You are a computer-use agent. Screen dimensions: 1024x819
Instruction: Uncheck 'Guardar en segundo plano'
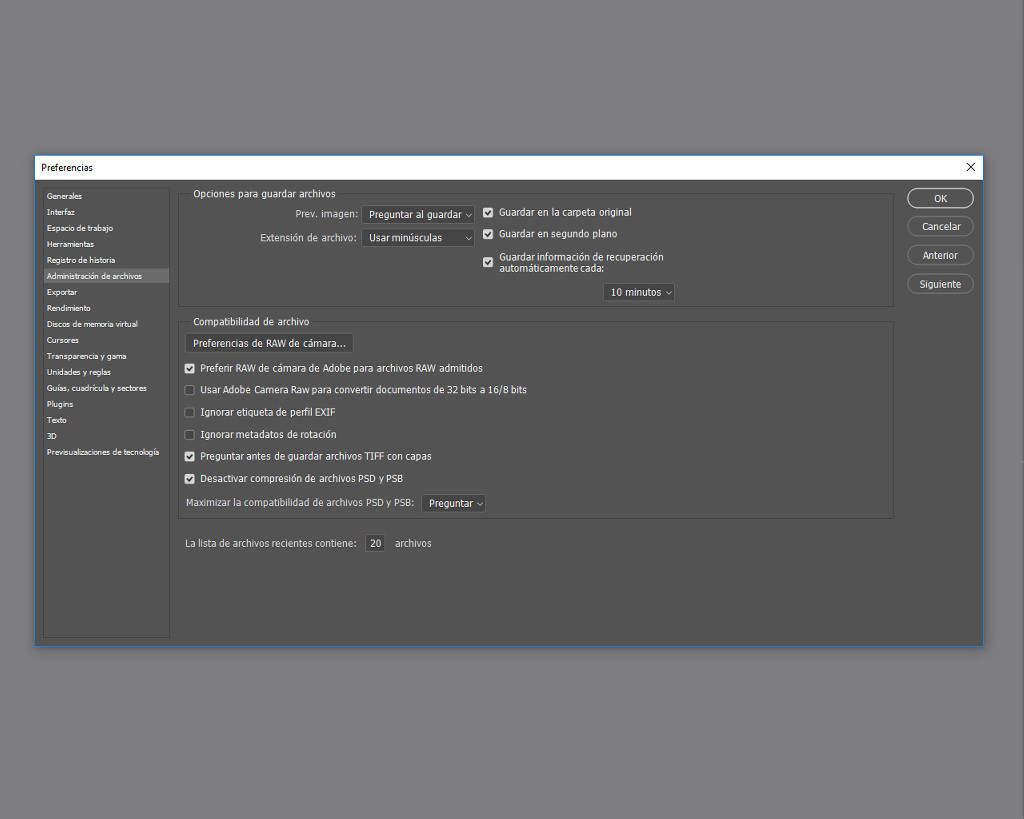(x=488, y=234)
